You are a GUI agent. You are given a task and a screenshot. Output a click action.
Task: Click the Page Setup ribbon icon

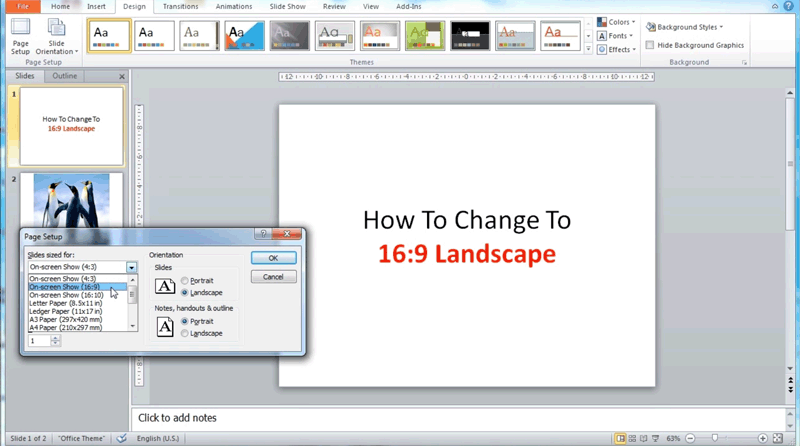(x=20, y=36)
